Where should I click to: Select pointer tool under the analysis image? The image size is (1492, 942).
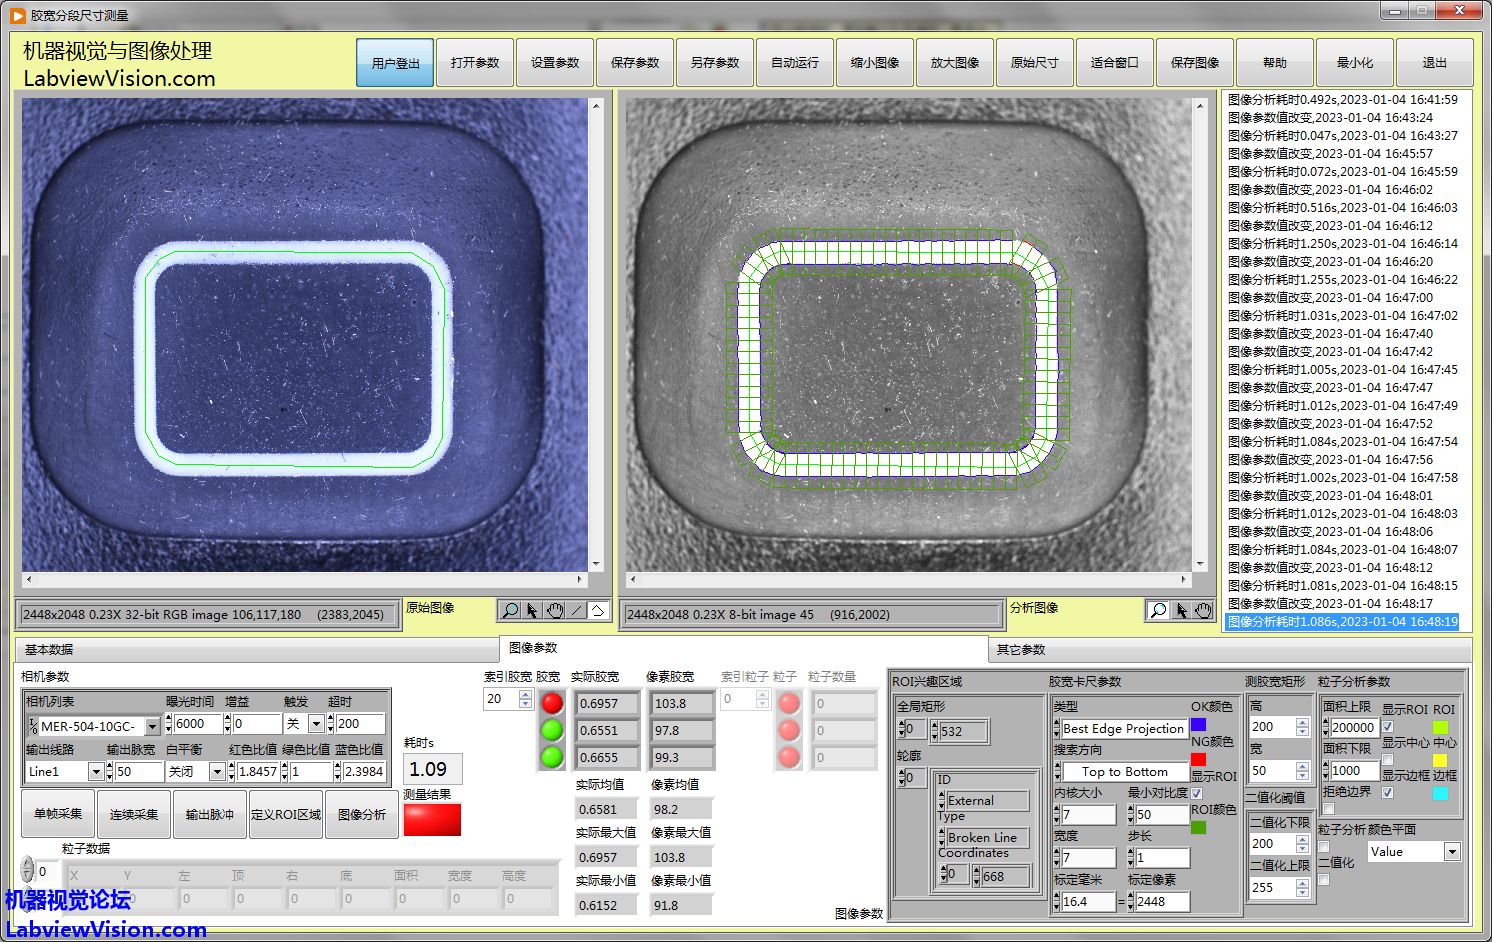click(1181, 610)
